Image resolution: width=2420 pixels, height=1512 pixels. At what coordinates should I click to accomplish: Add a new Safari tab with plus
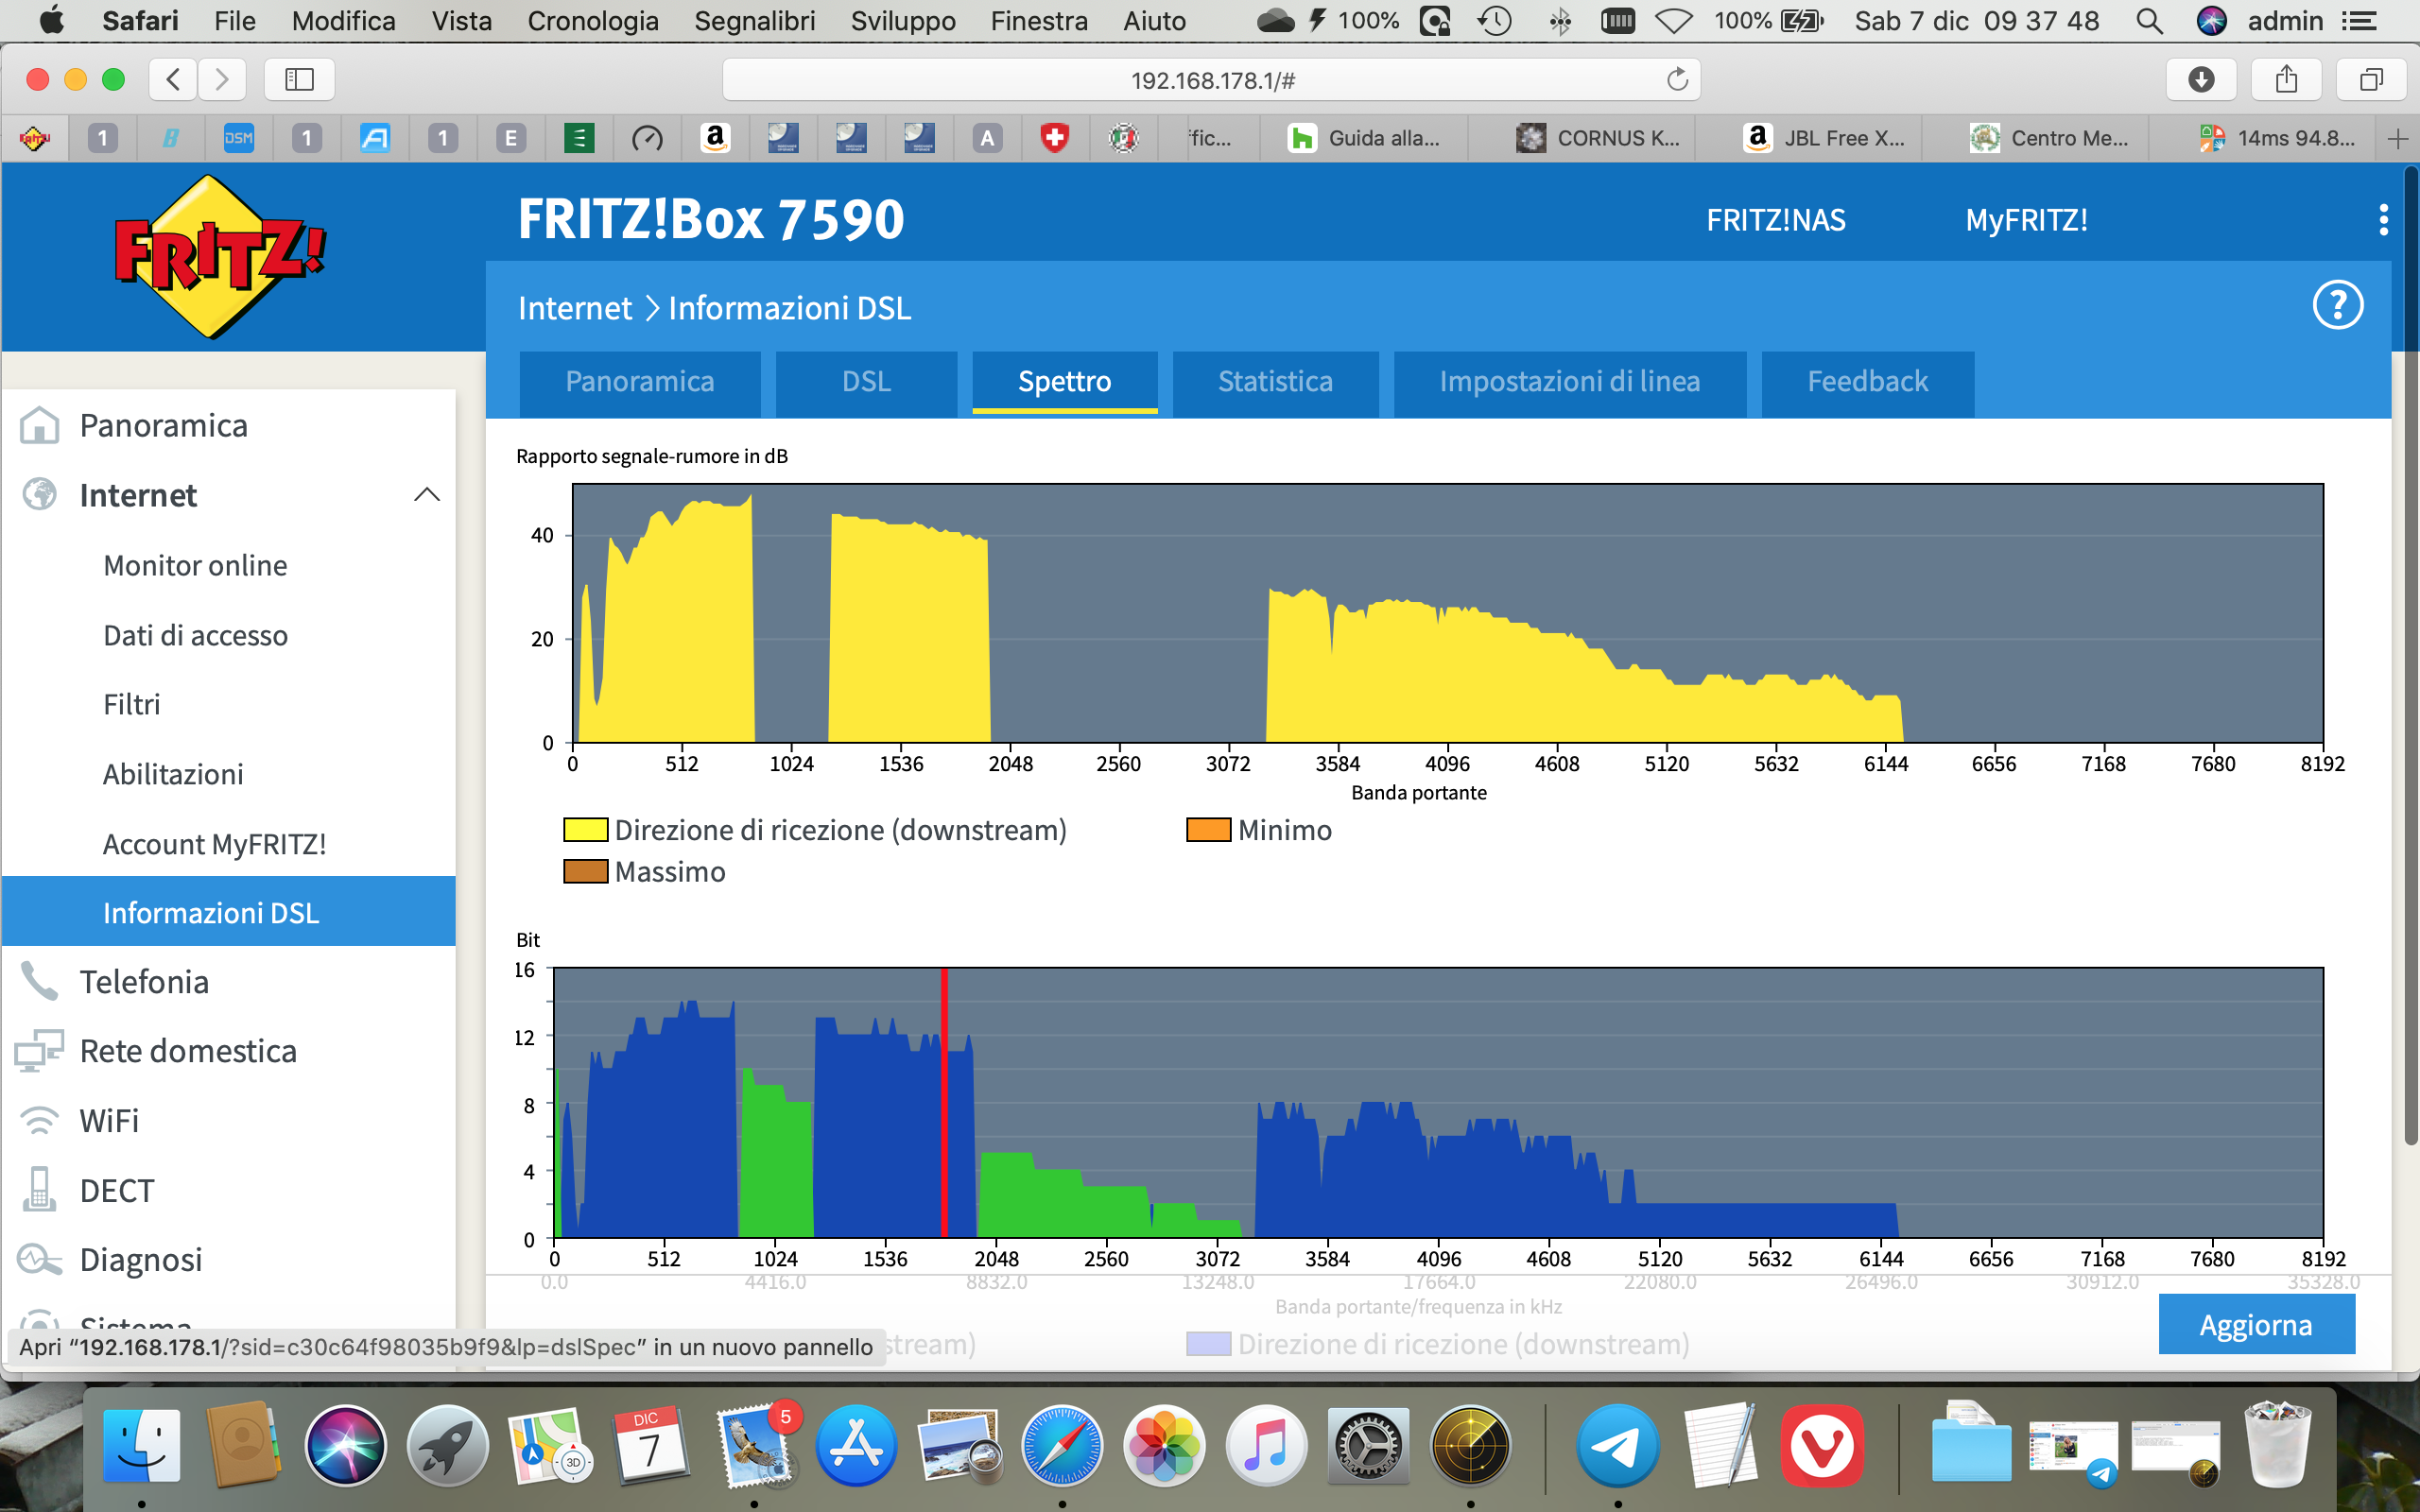pyautogui.click(x=2397, y=139)
